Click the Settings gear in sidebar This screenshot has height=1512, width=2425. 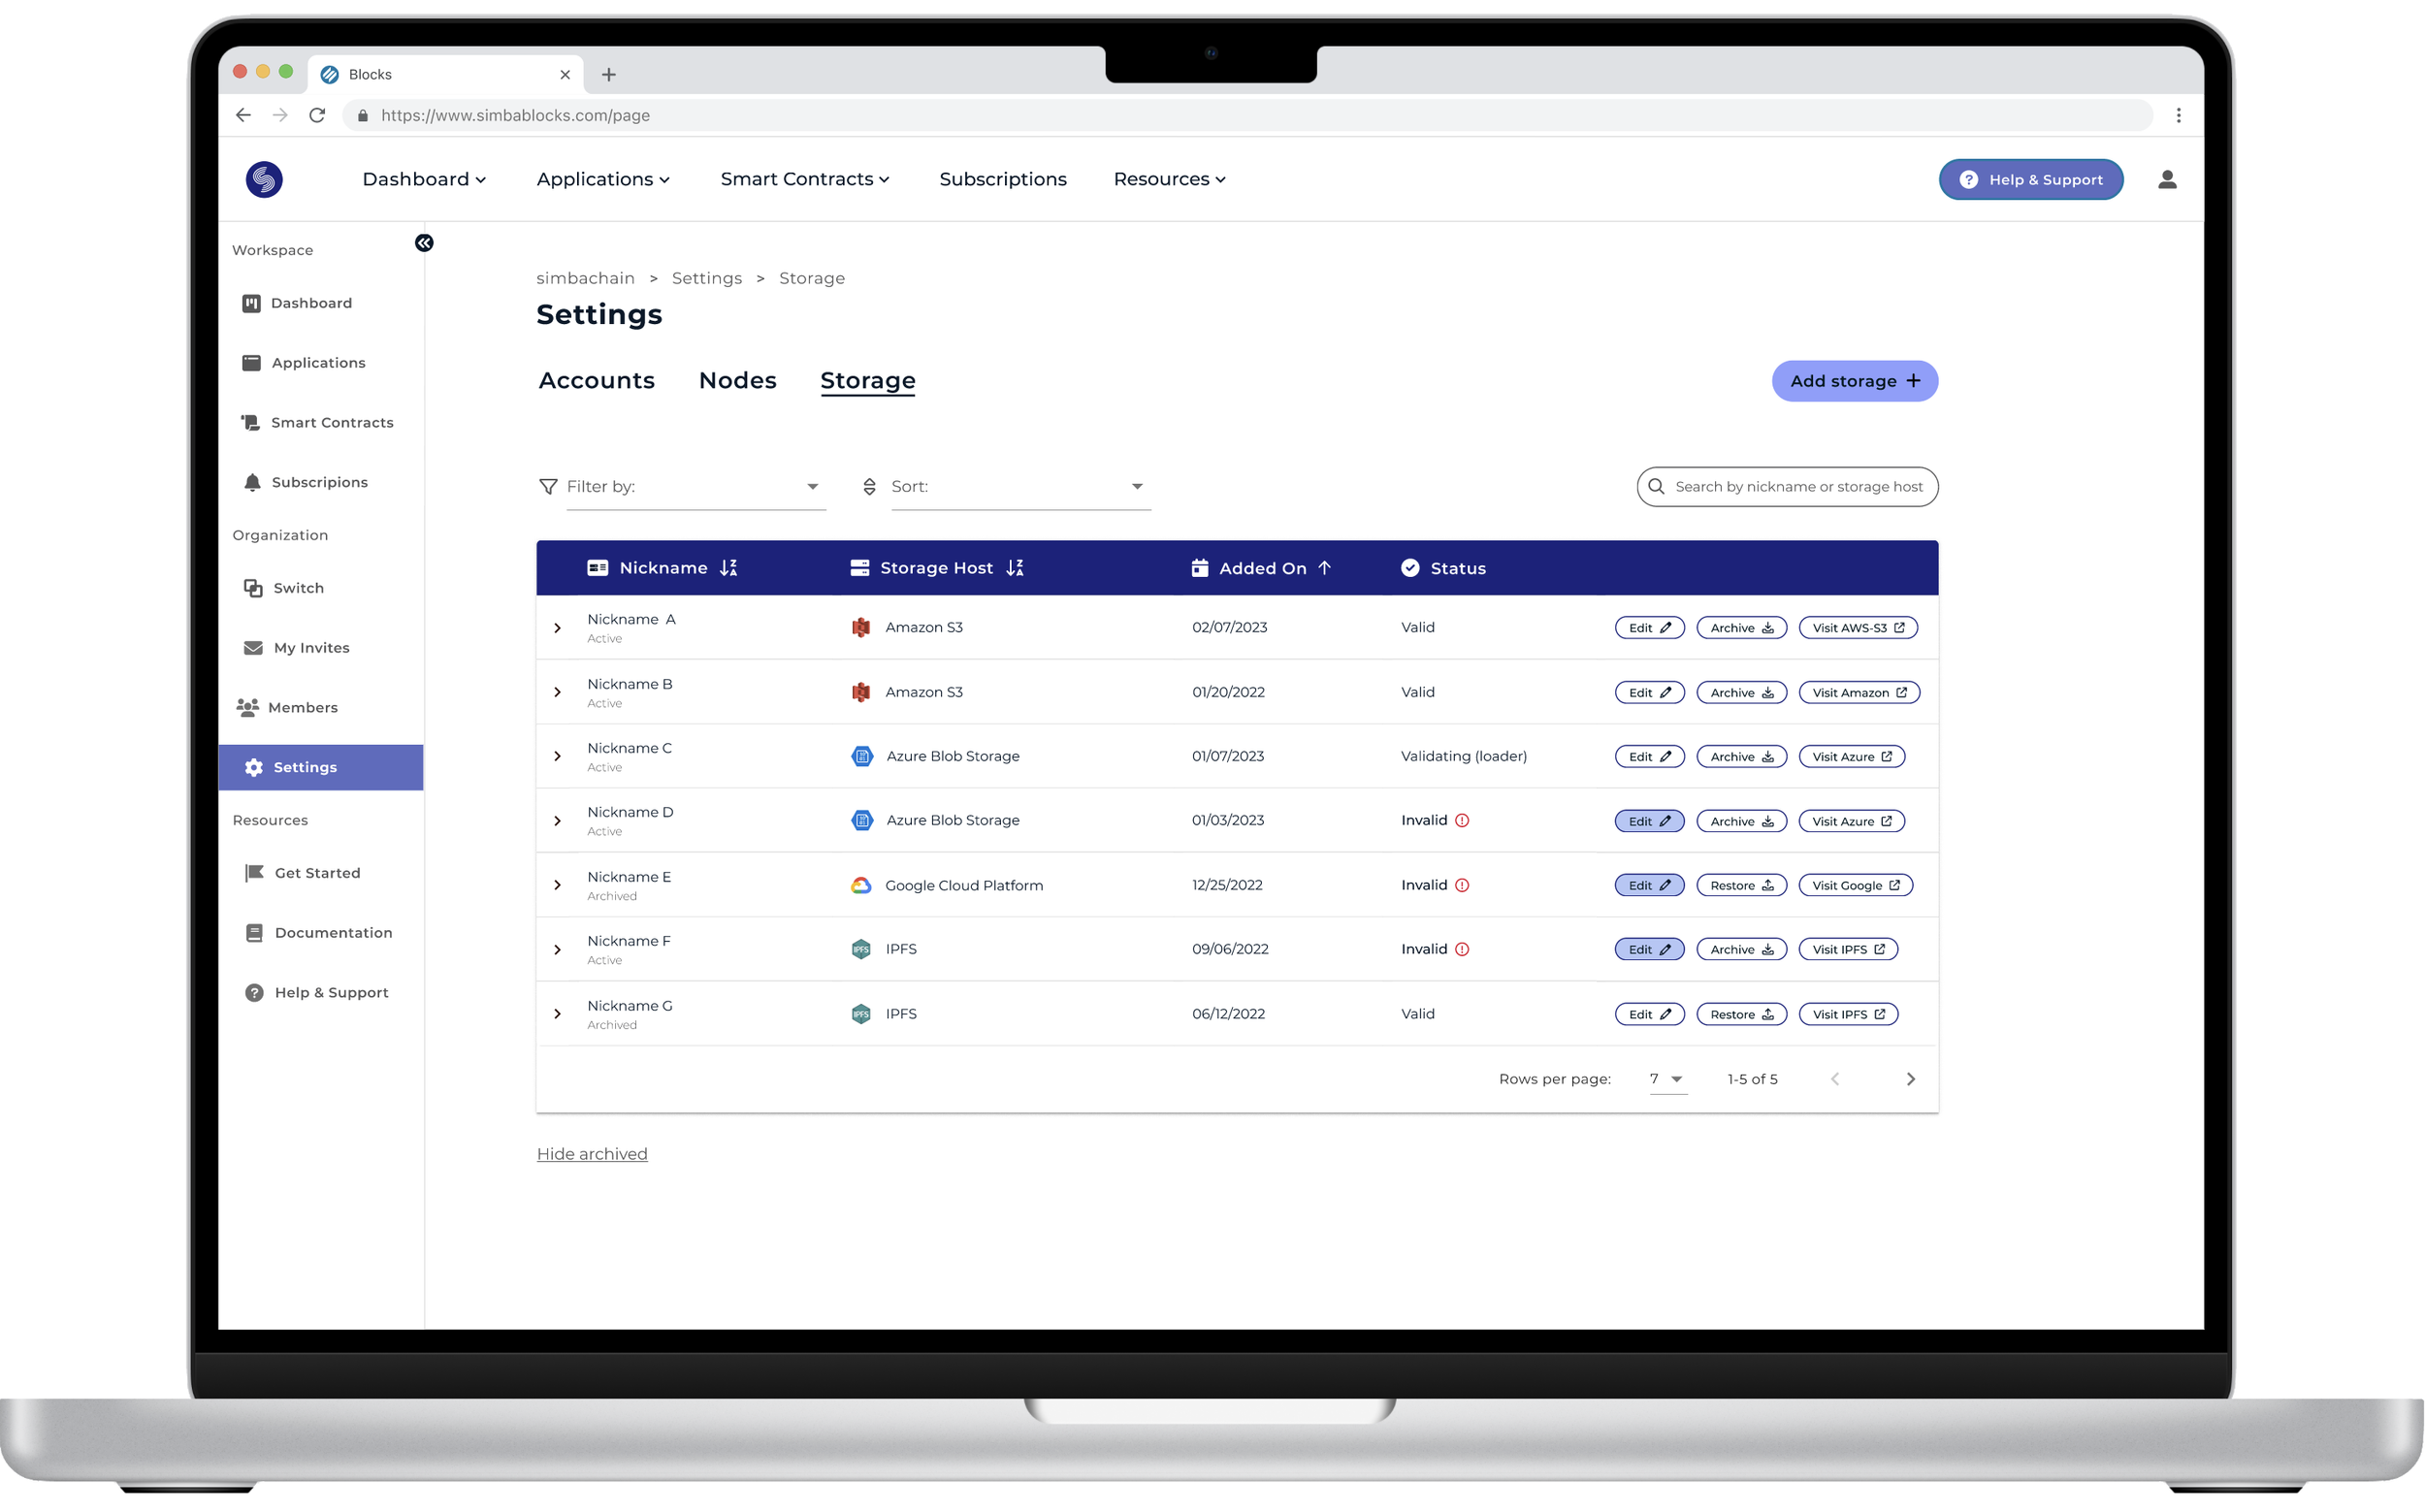[x=254, y=768]
